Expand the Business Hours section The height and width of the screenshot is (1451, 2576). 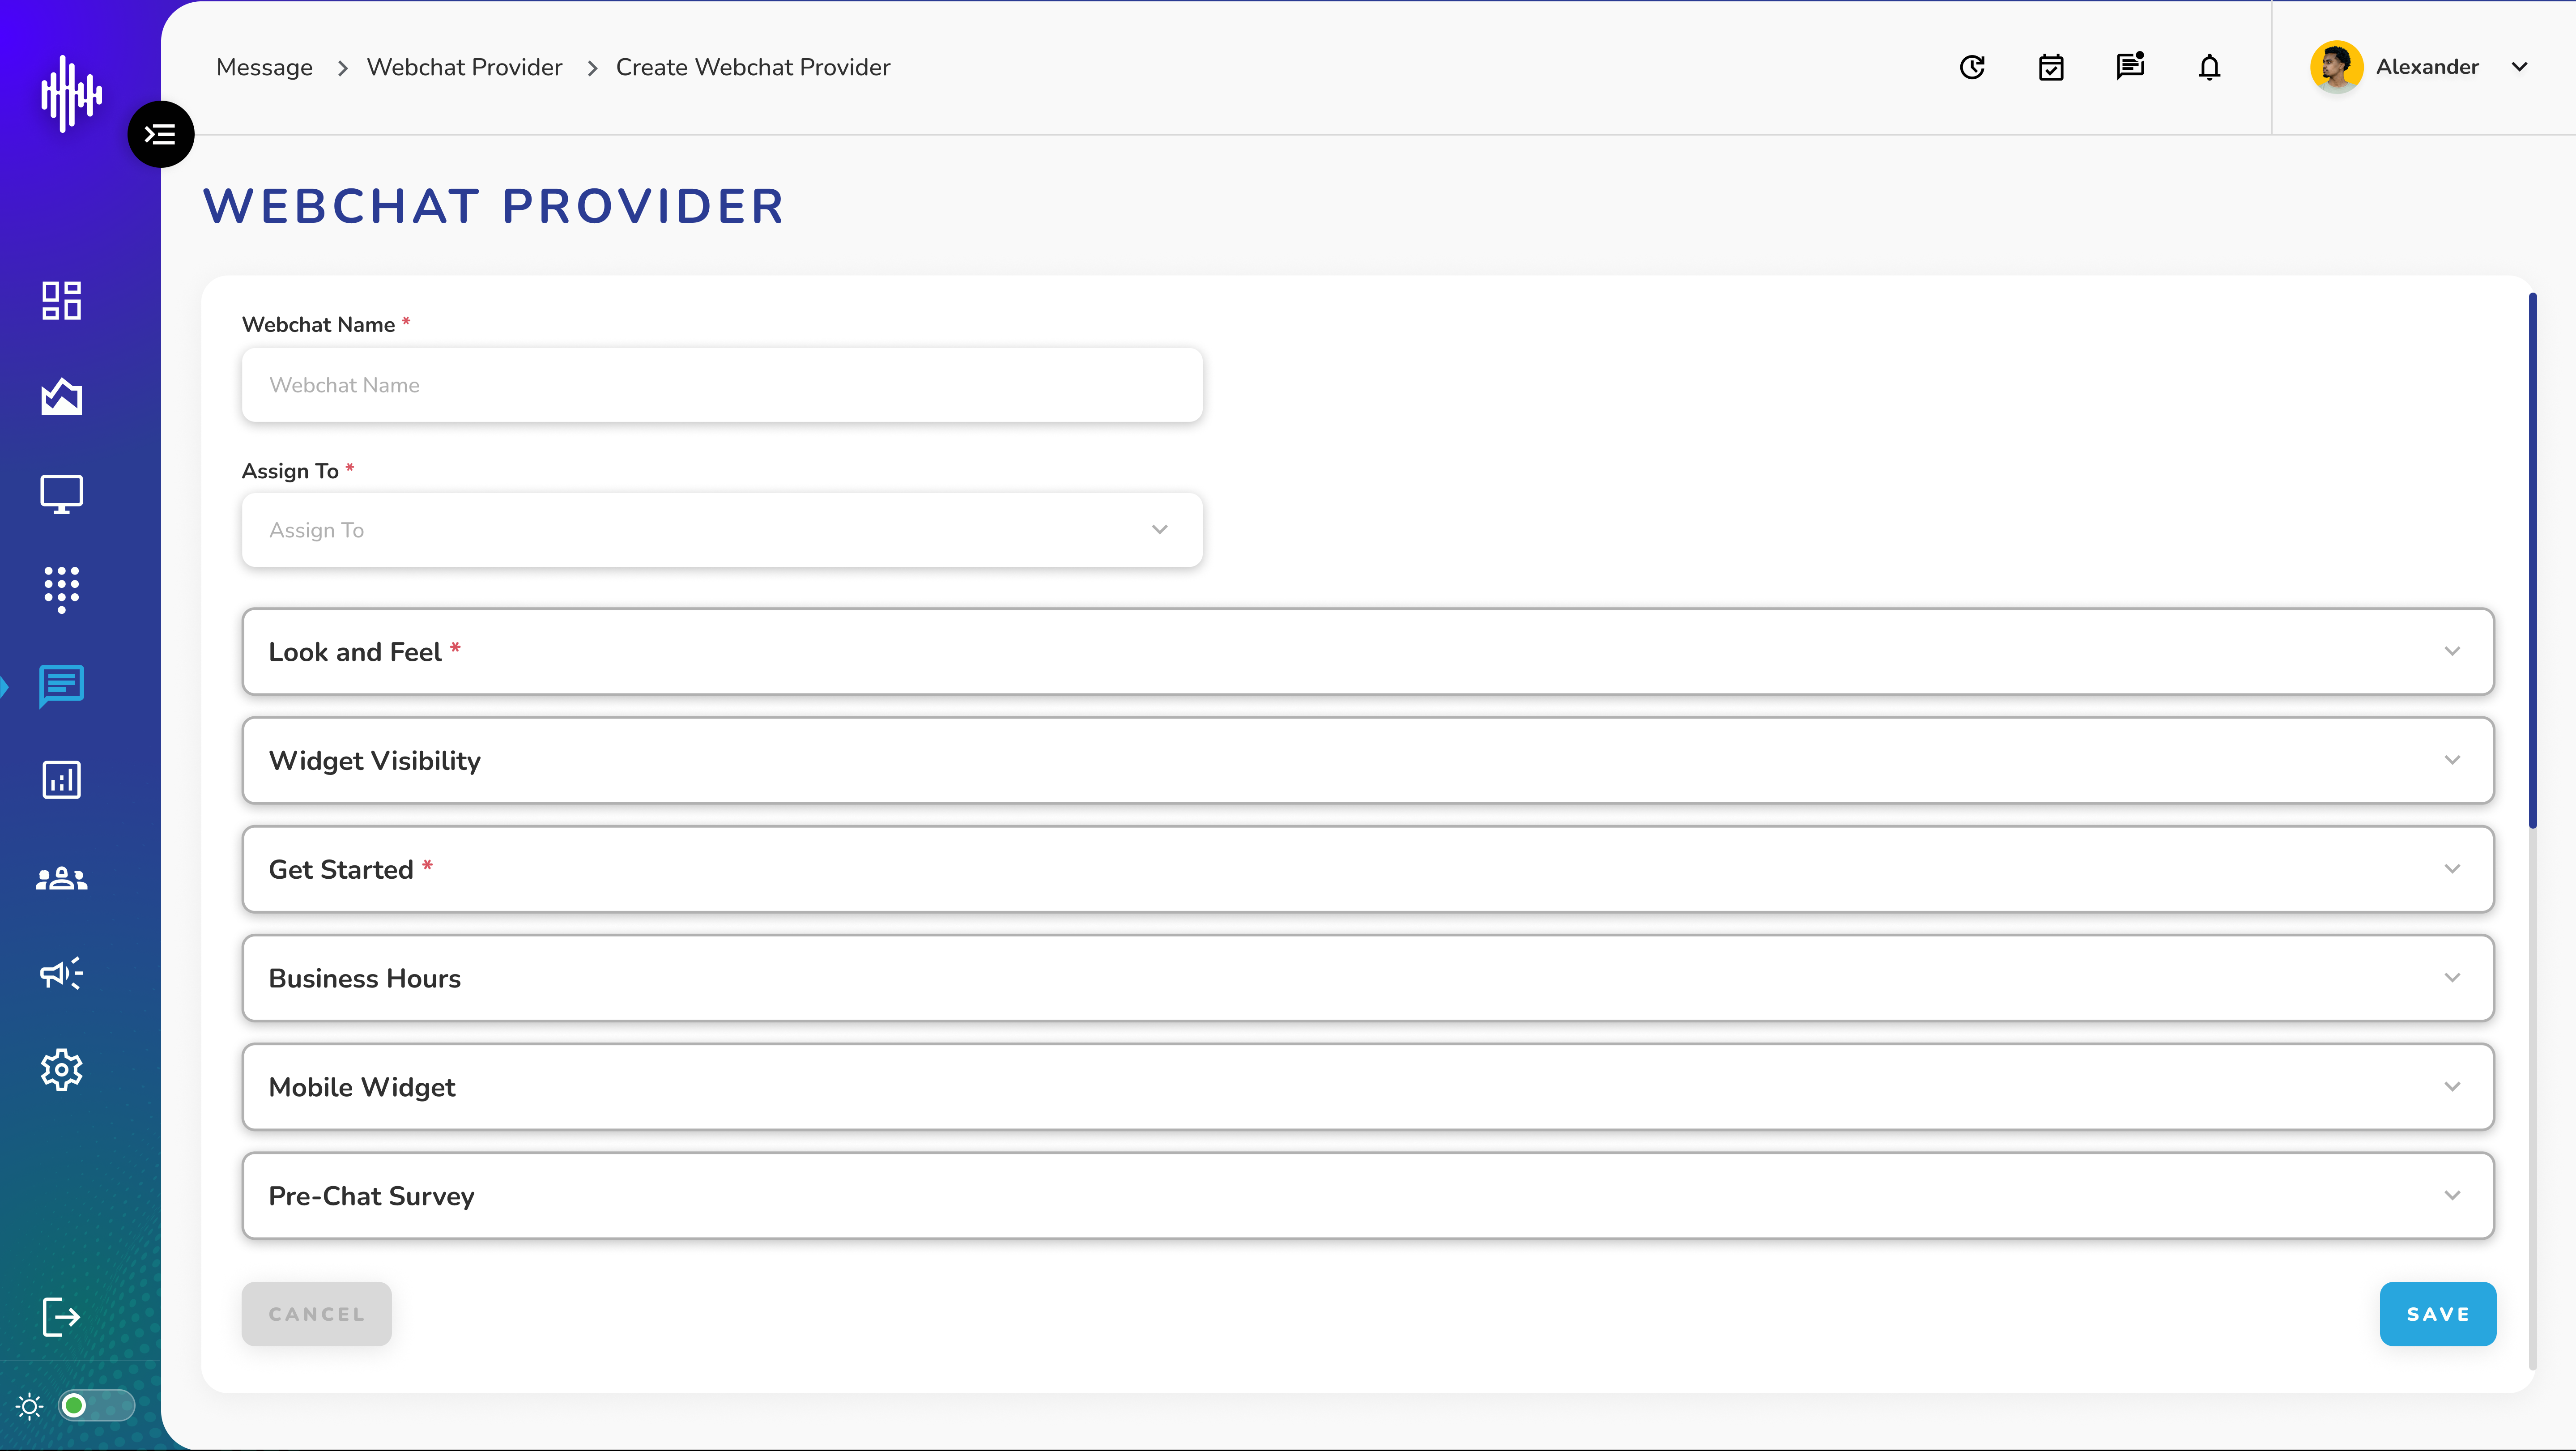tap(1368, 978)
